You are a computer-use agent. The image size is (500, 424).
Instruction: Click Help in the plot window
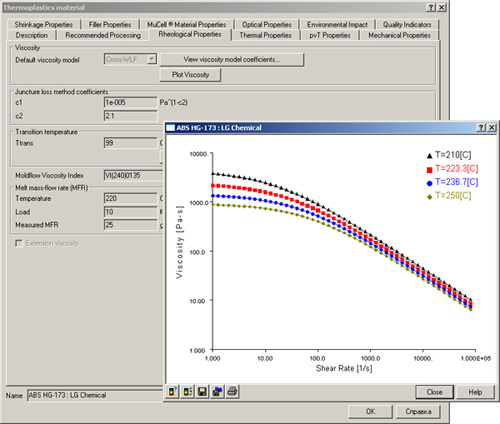click(475, 392)
